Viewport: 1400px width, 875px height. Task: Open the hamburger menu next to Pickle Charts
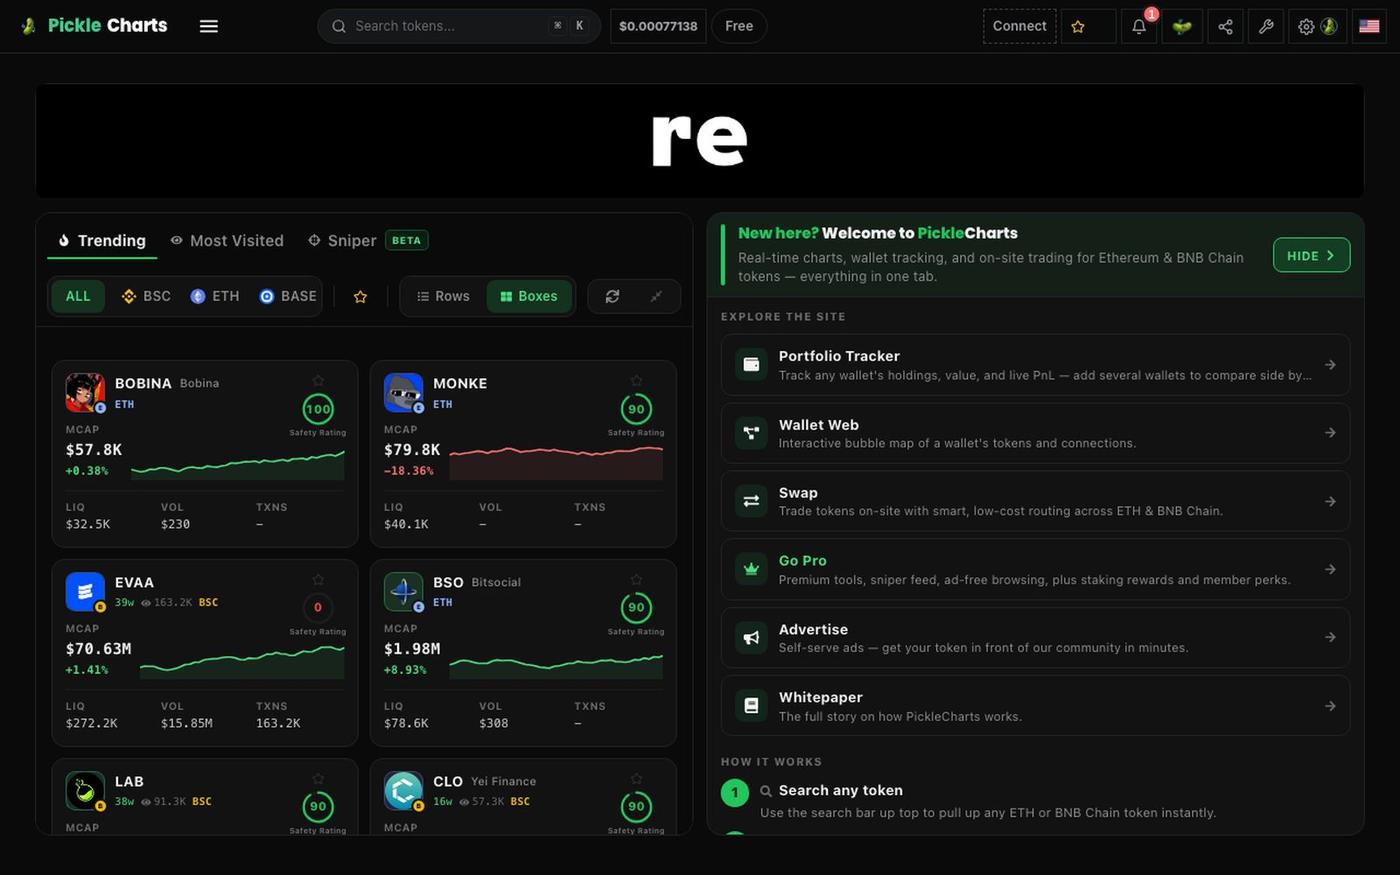pos(208,26)
